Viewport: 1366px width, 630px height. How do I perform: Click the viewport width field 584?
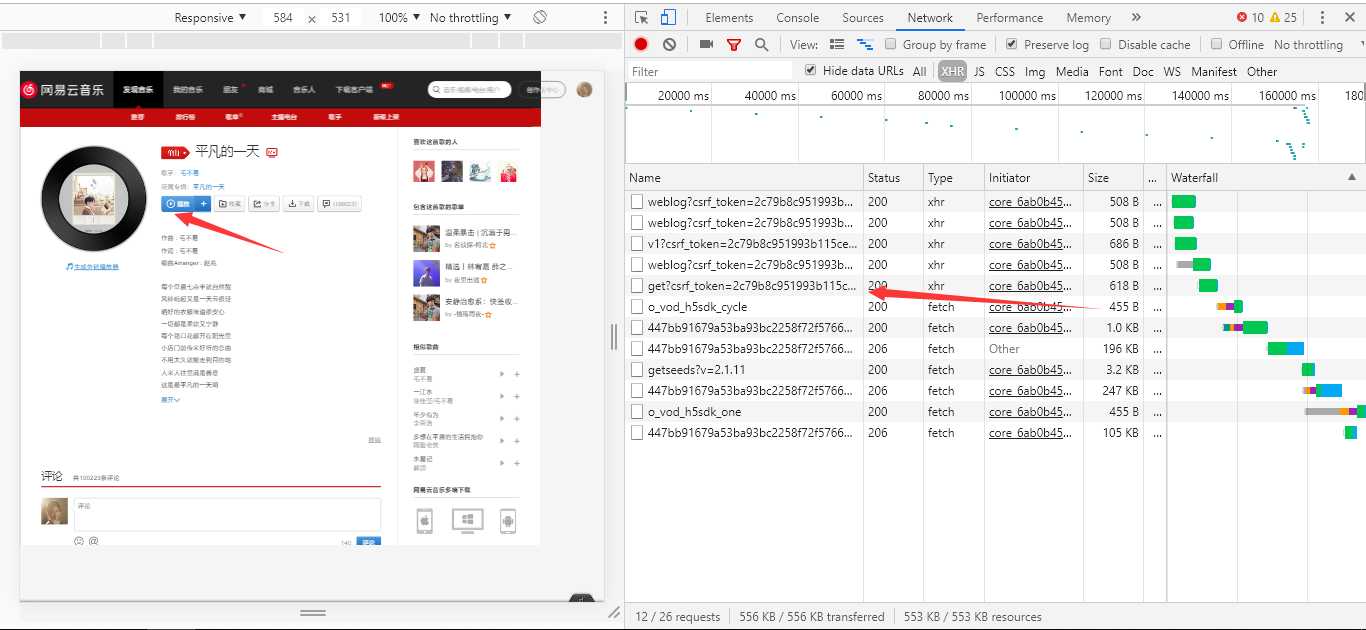tap(283, 18)
